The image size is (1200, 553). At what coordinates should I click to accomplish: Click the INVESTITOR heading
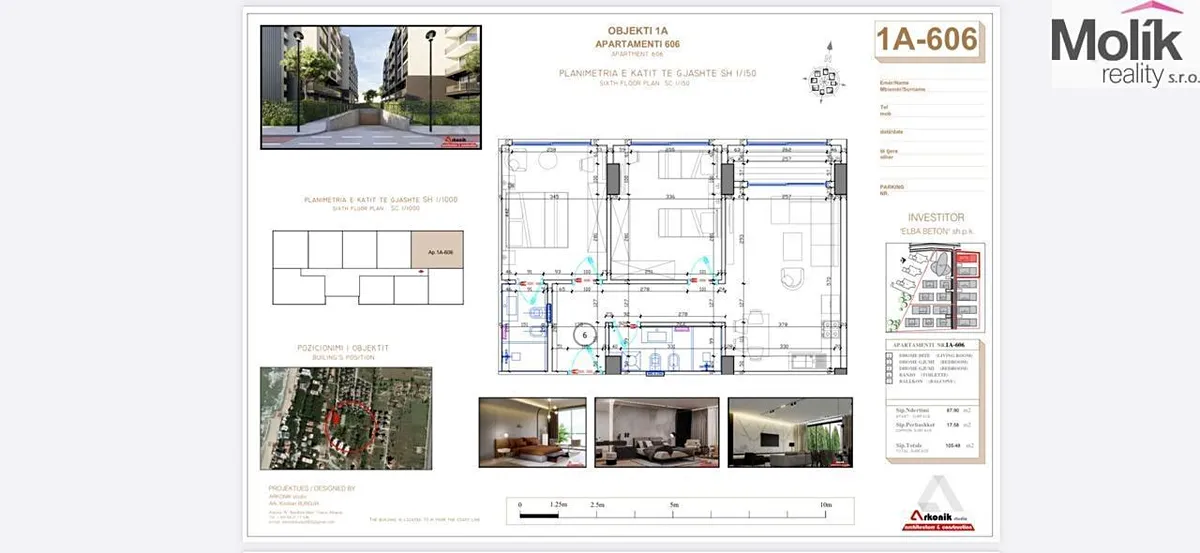click(935, 217)
